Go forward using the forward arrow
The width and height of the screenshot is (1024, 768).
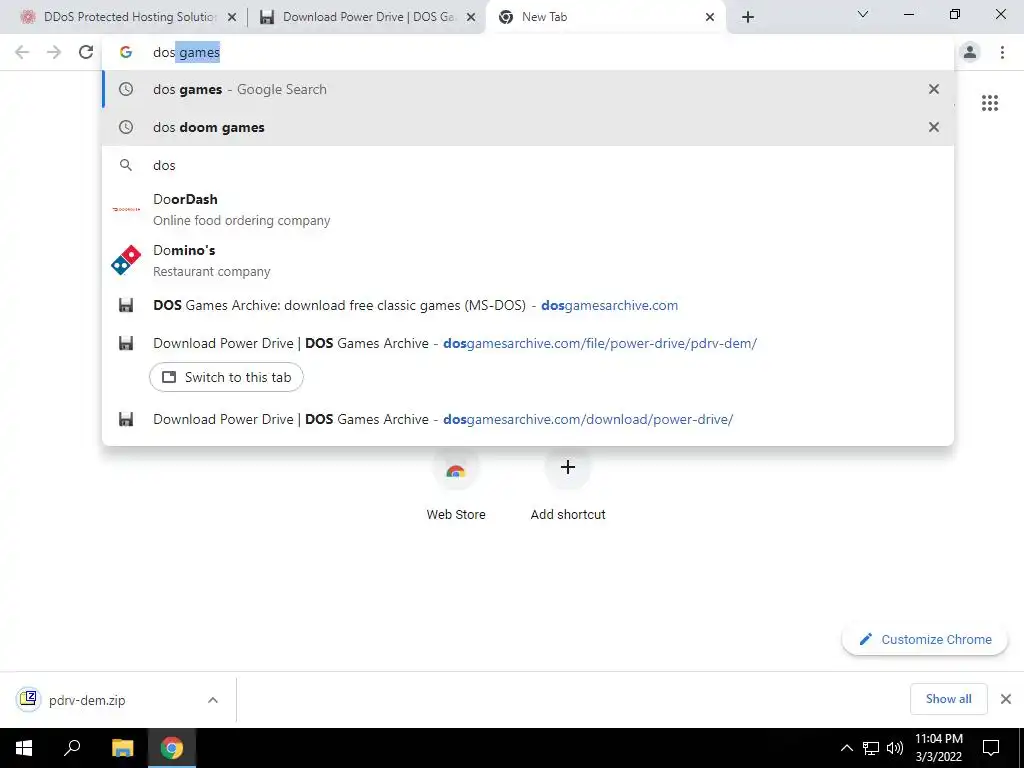pyautogui.click(x=54, y=52)
